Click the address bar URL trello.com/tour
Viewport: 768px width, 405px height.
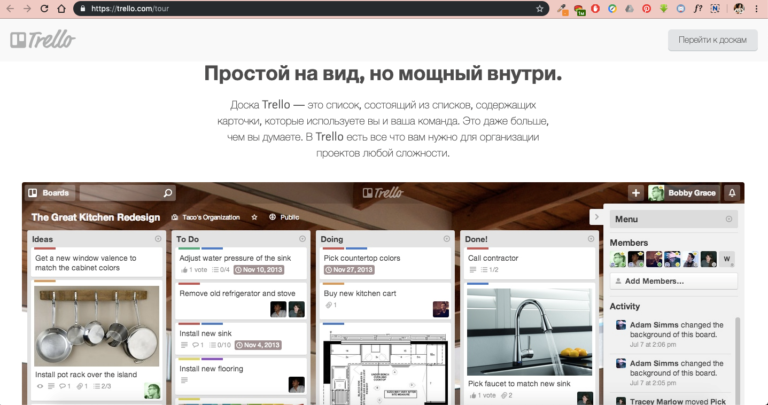coord(130,8)
